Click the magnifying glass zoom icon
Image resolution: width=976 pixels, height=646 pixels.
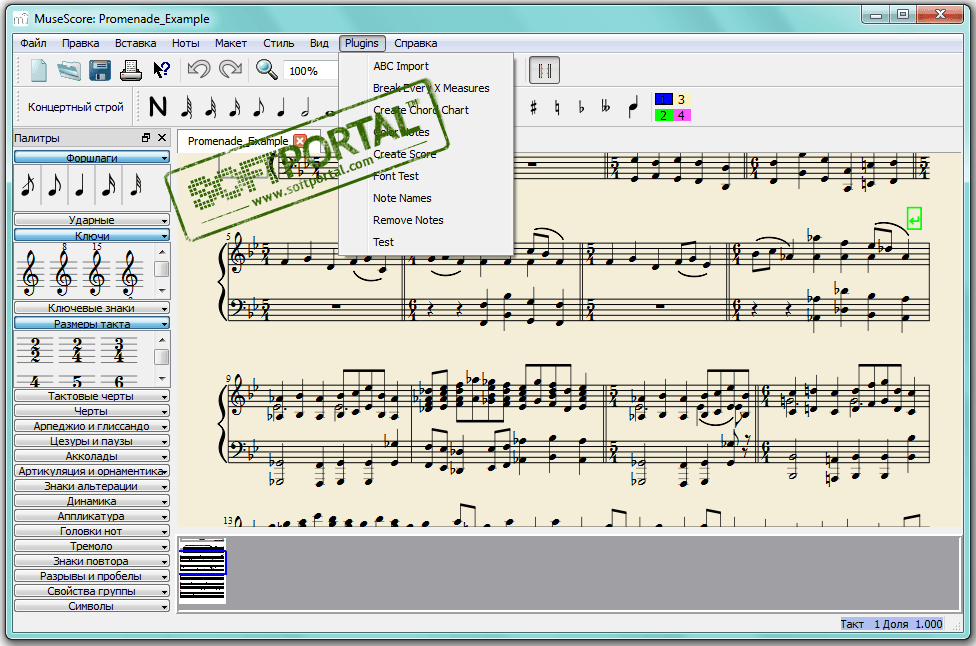click(266, 69)
